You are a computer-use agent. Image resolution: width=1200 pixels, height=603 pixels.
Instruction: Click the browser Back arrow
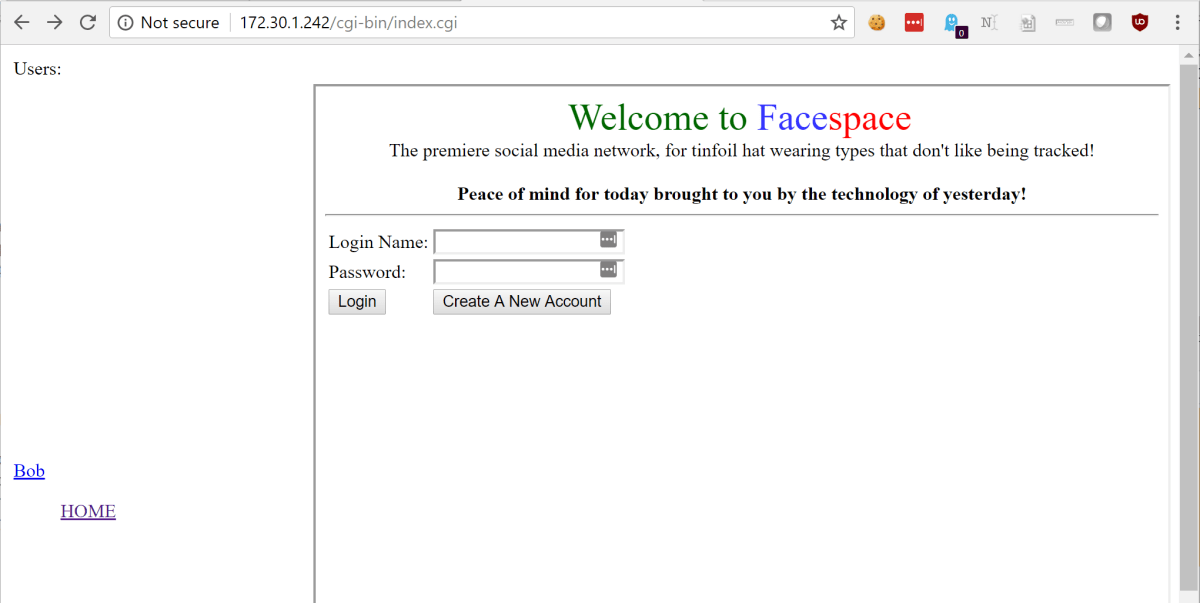tap(21, 22)
